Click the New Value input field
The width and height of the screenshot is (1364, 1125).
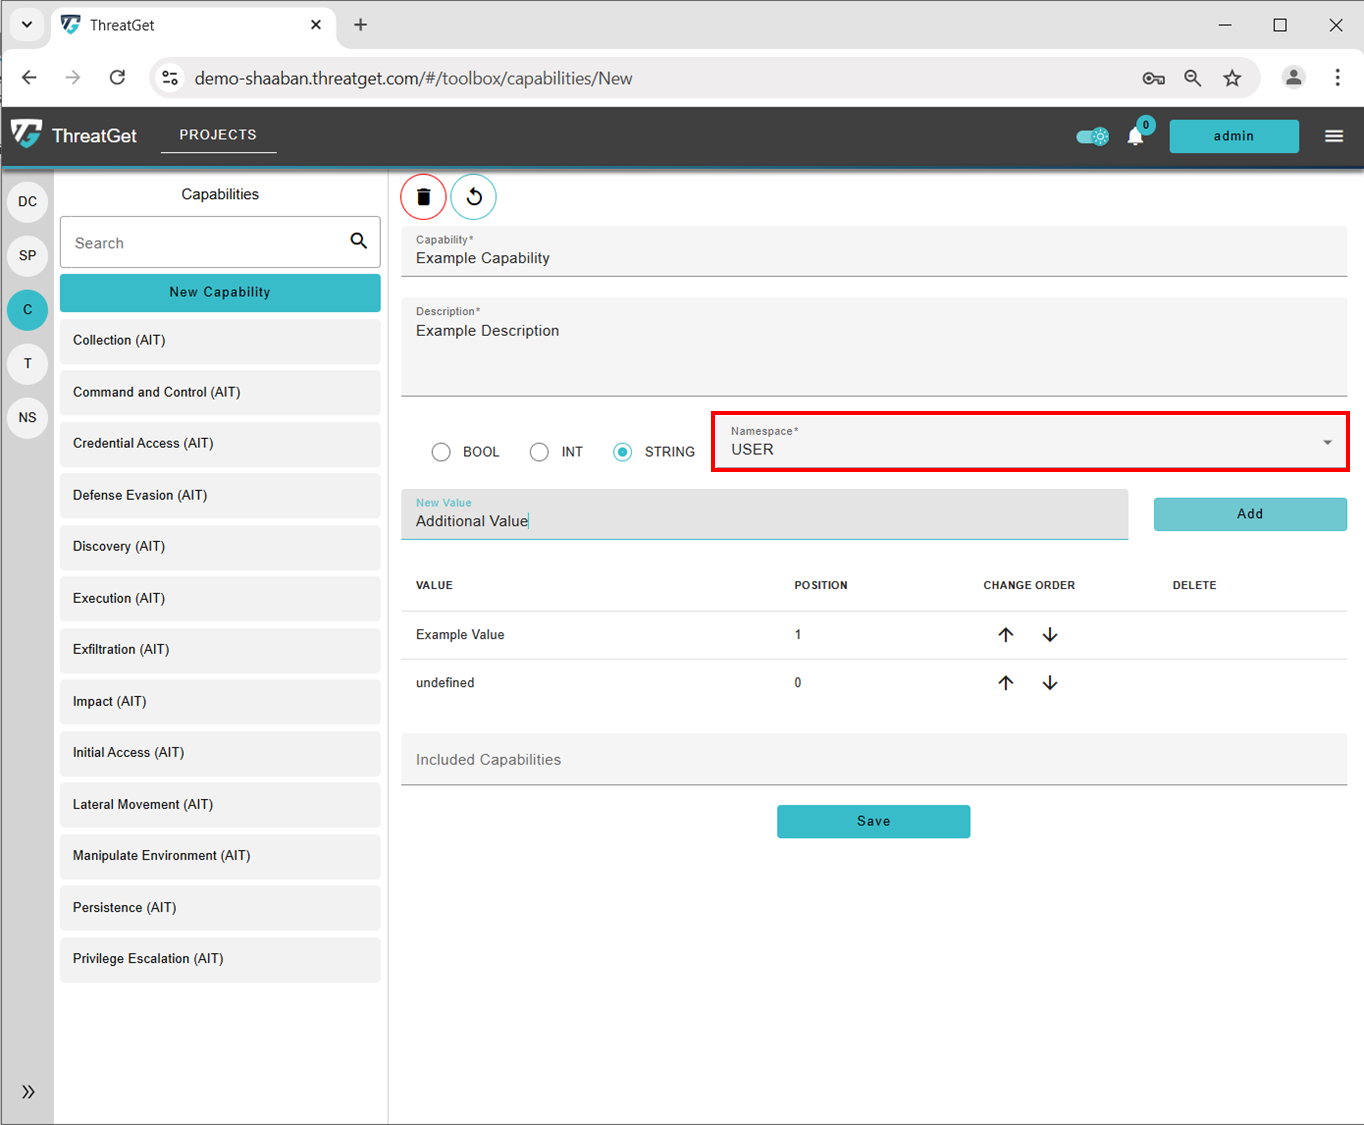764,520
